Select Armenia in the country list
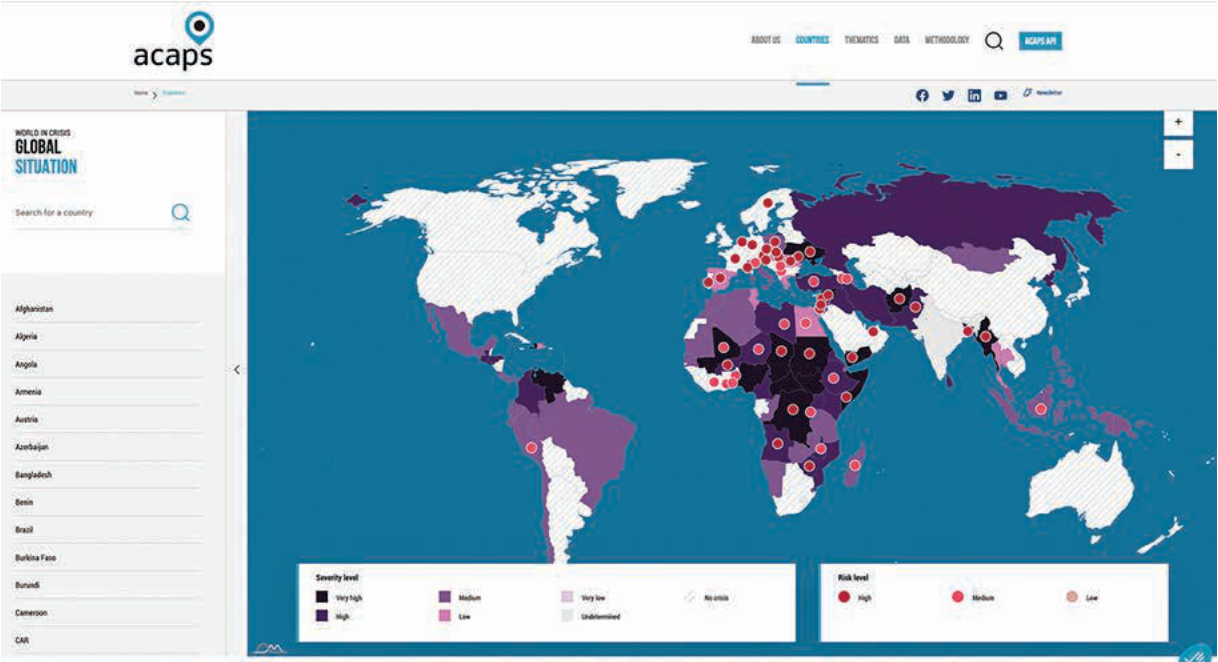The height and width of the screenshot is (662, 1218). pyautogui.click(x=106, y=392)
